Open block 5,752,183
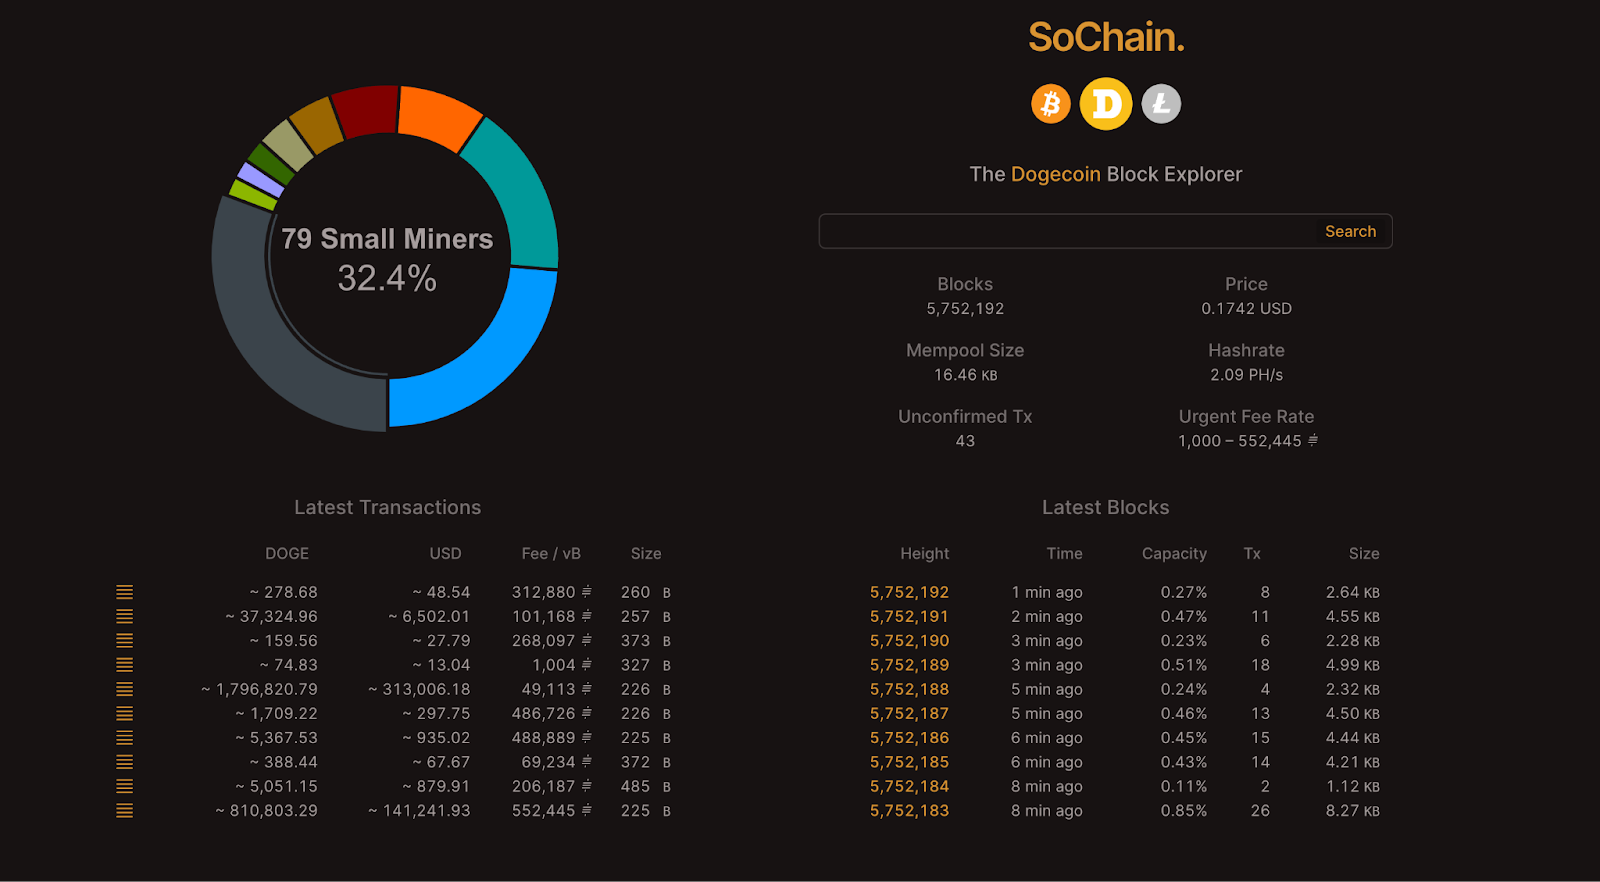1600x882 pixels. [x=909, y=811]
